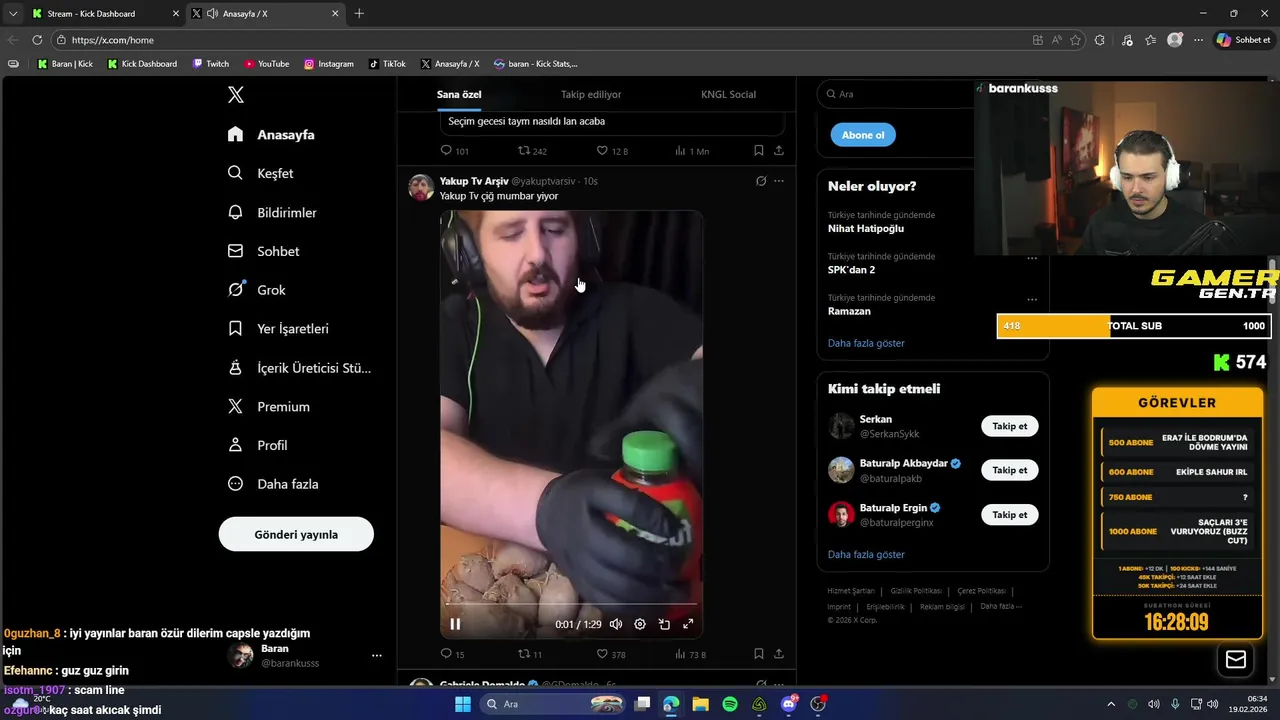
Task: Open Discord from taskbar
Action: (789, 704)
